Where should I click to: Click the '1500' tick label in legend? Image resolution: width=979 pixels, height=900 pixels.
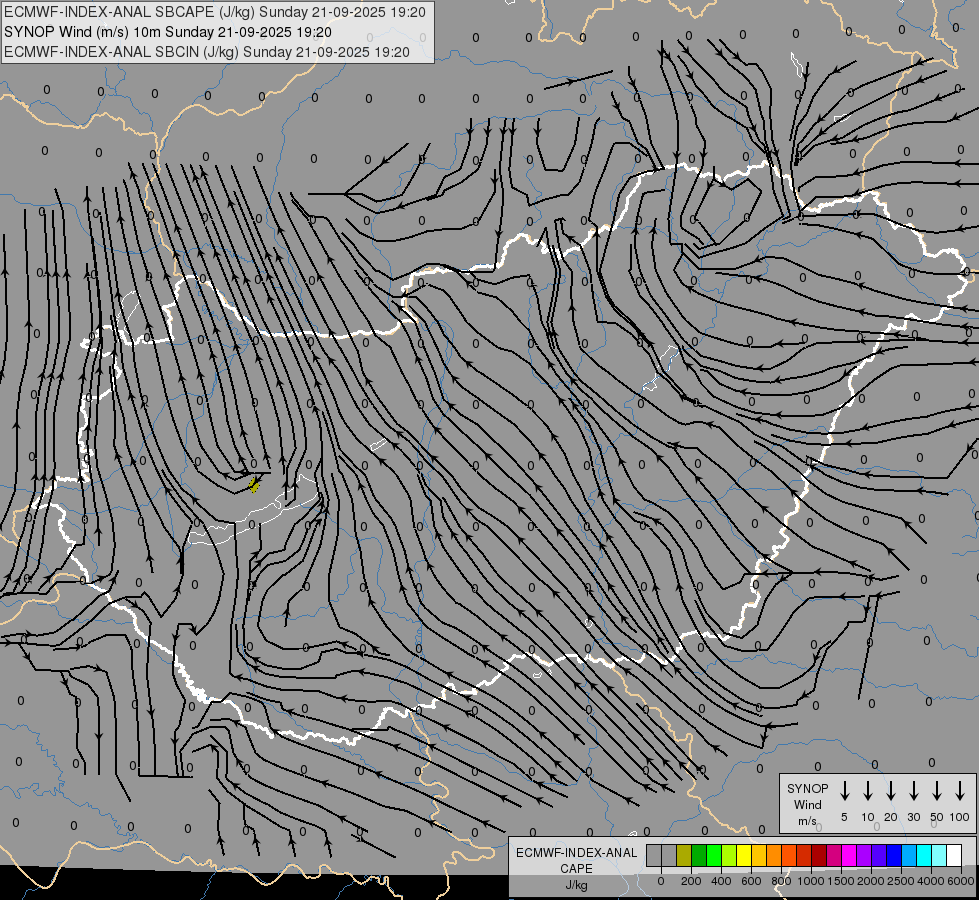pos(841,881)
